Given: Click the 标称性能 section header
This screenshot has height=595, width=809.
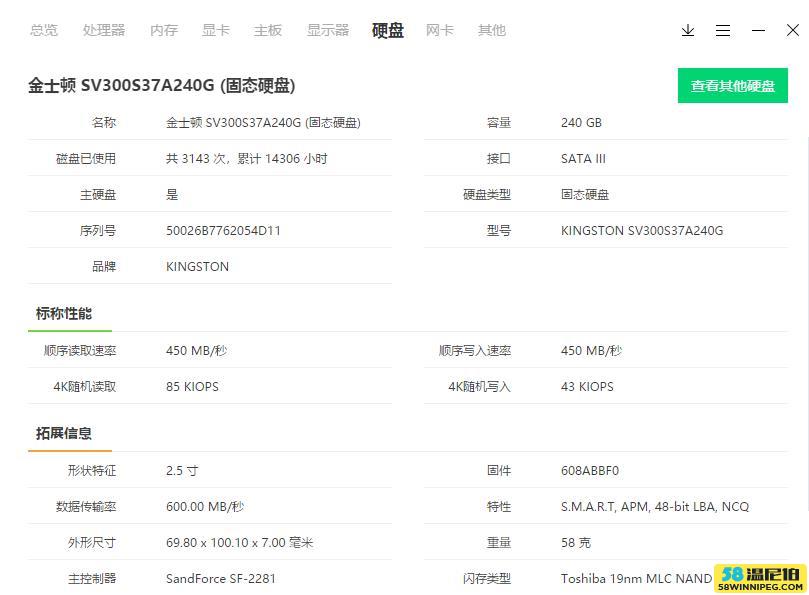Looking at the screenshot, I should pyautogui.click(x=64, y=313).
